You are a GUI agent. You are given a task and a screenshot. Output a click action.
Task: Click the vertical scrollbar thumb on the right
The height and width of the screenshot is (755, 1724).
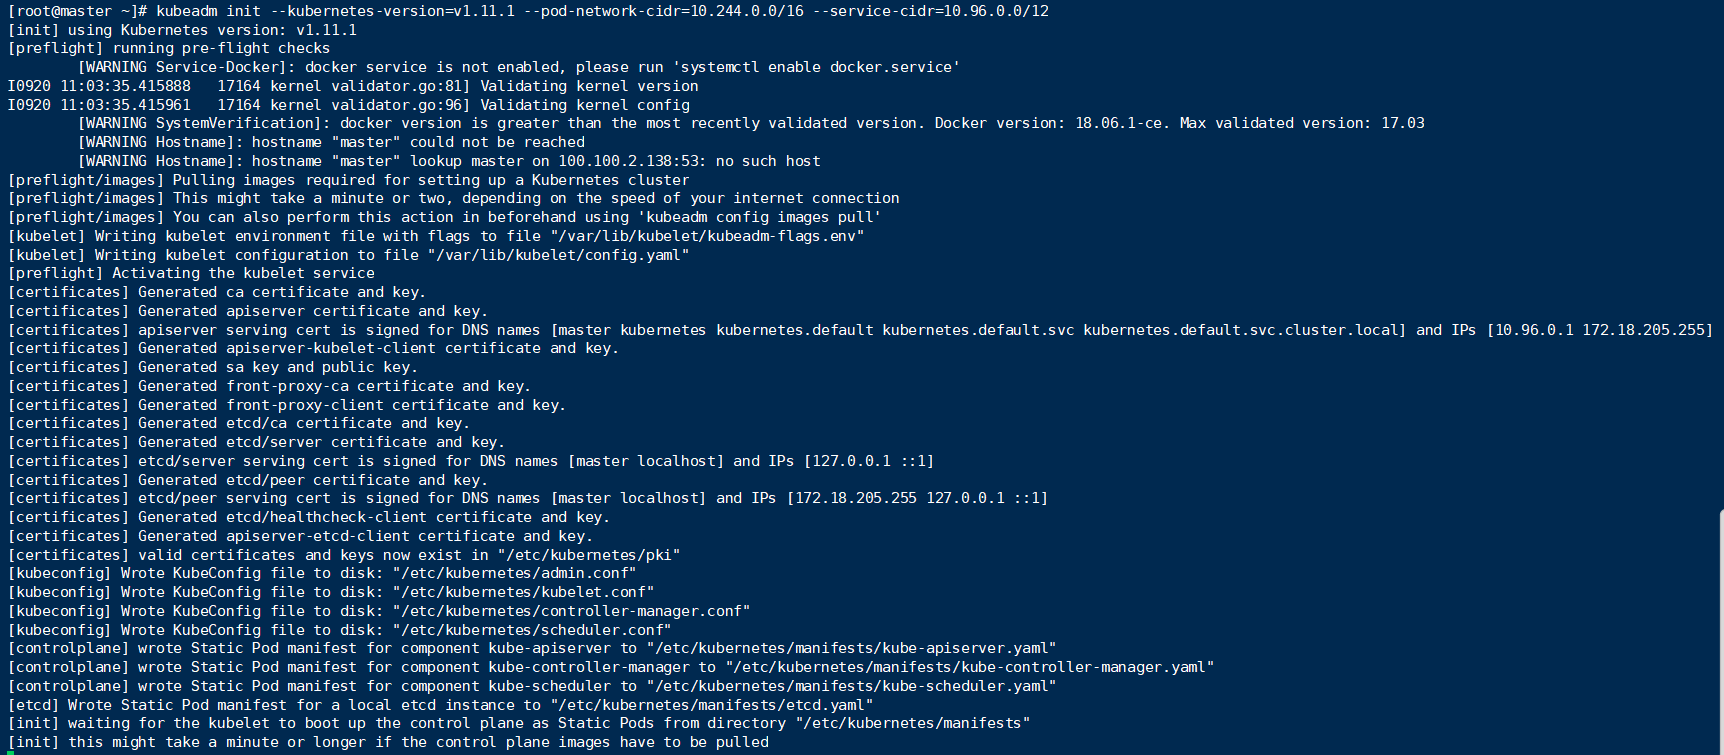click(x=1720, y=630)
